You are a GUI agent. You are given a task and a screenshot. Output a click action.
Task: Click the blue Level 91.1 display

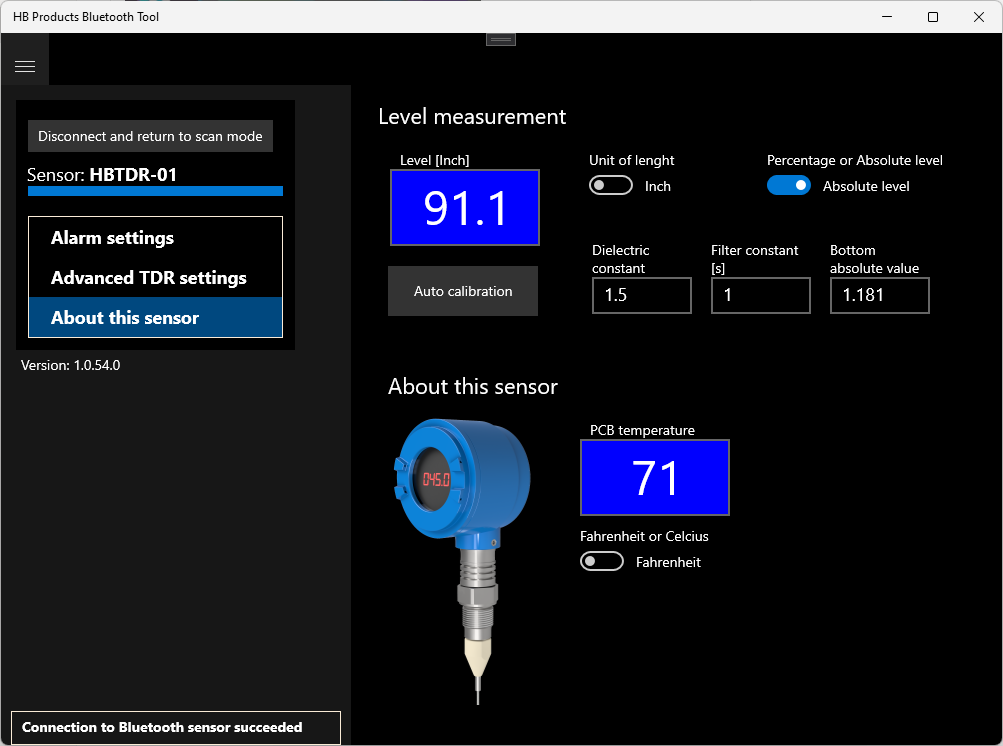click(465, 207)
